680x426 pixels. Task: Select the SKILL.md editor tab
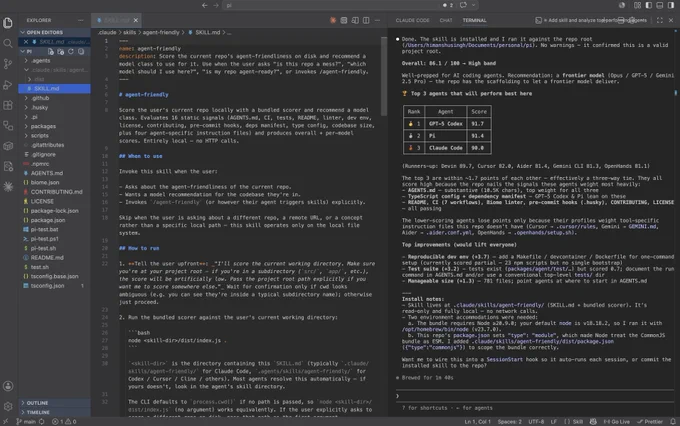[116, 20]
